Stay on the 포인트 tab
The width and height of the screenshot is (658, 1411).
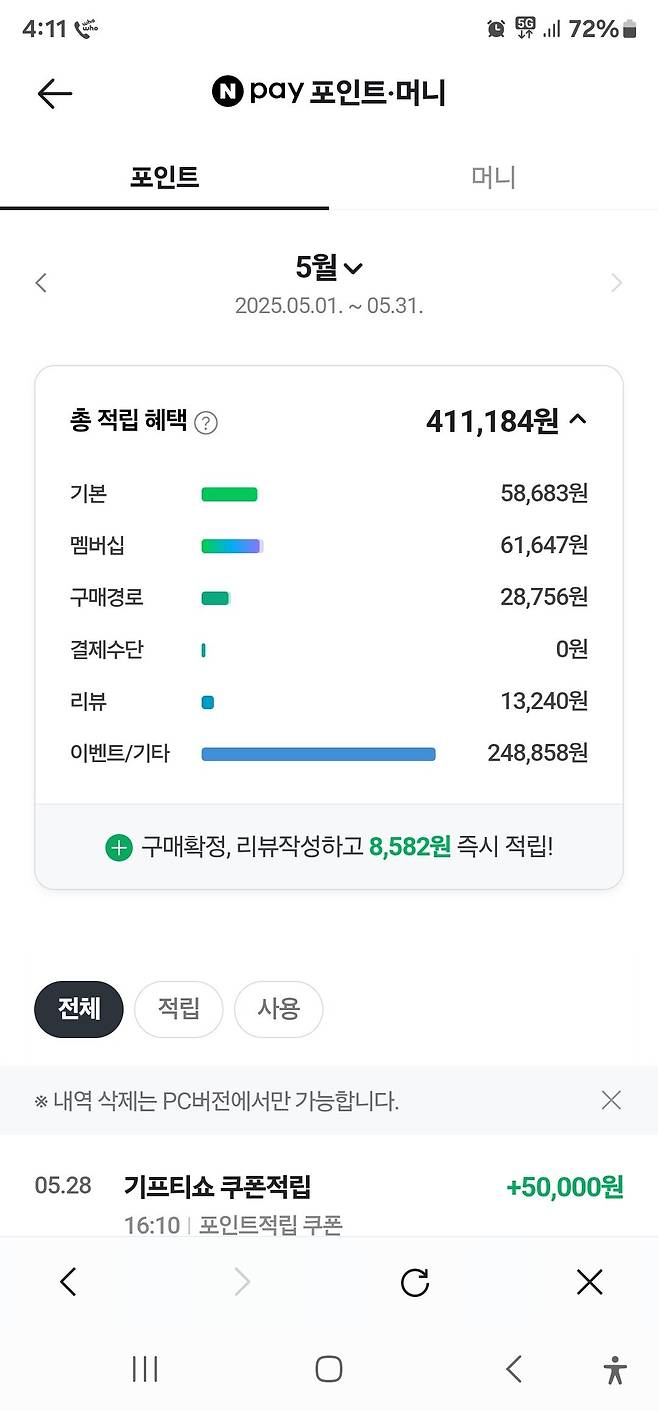[x=164, y=177]
